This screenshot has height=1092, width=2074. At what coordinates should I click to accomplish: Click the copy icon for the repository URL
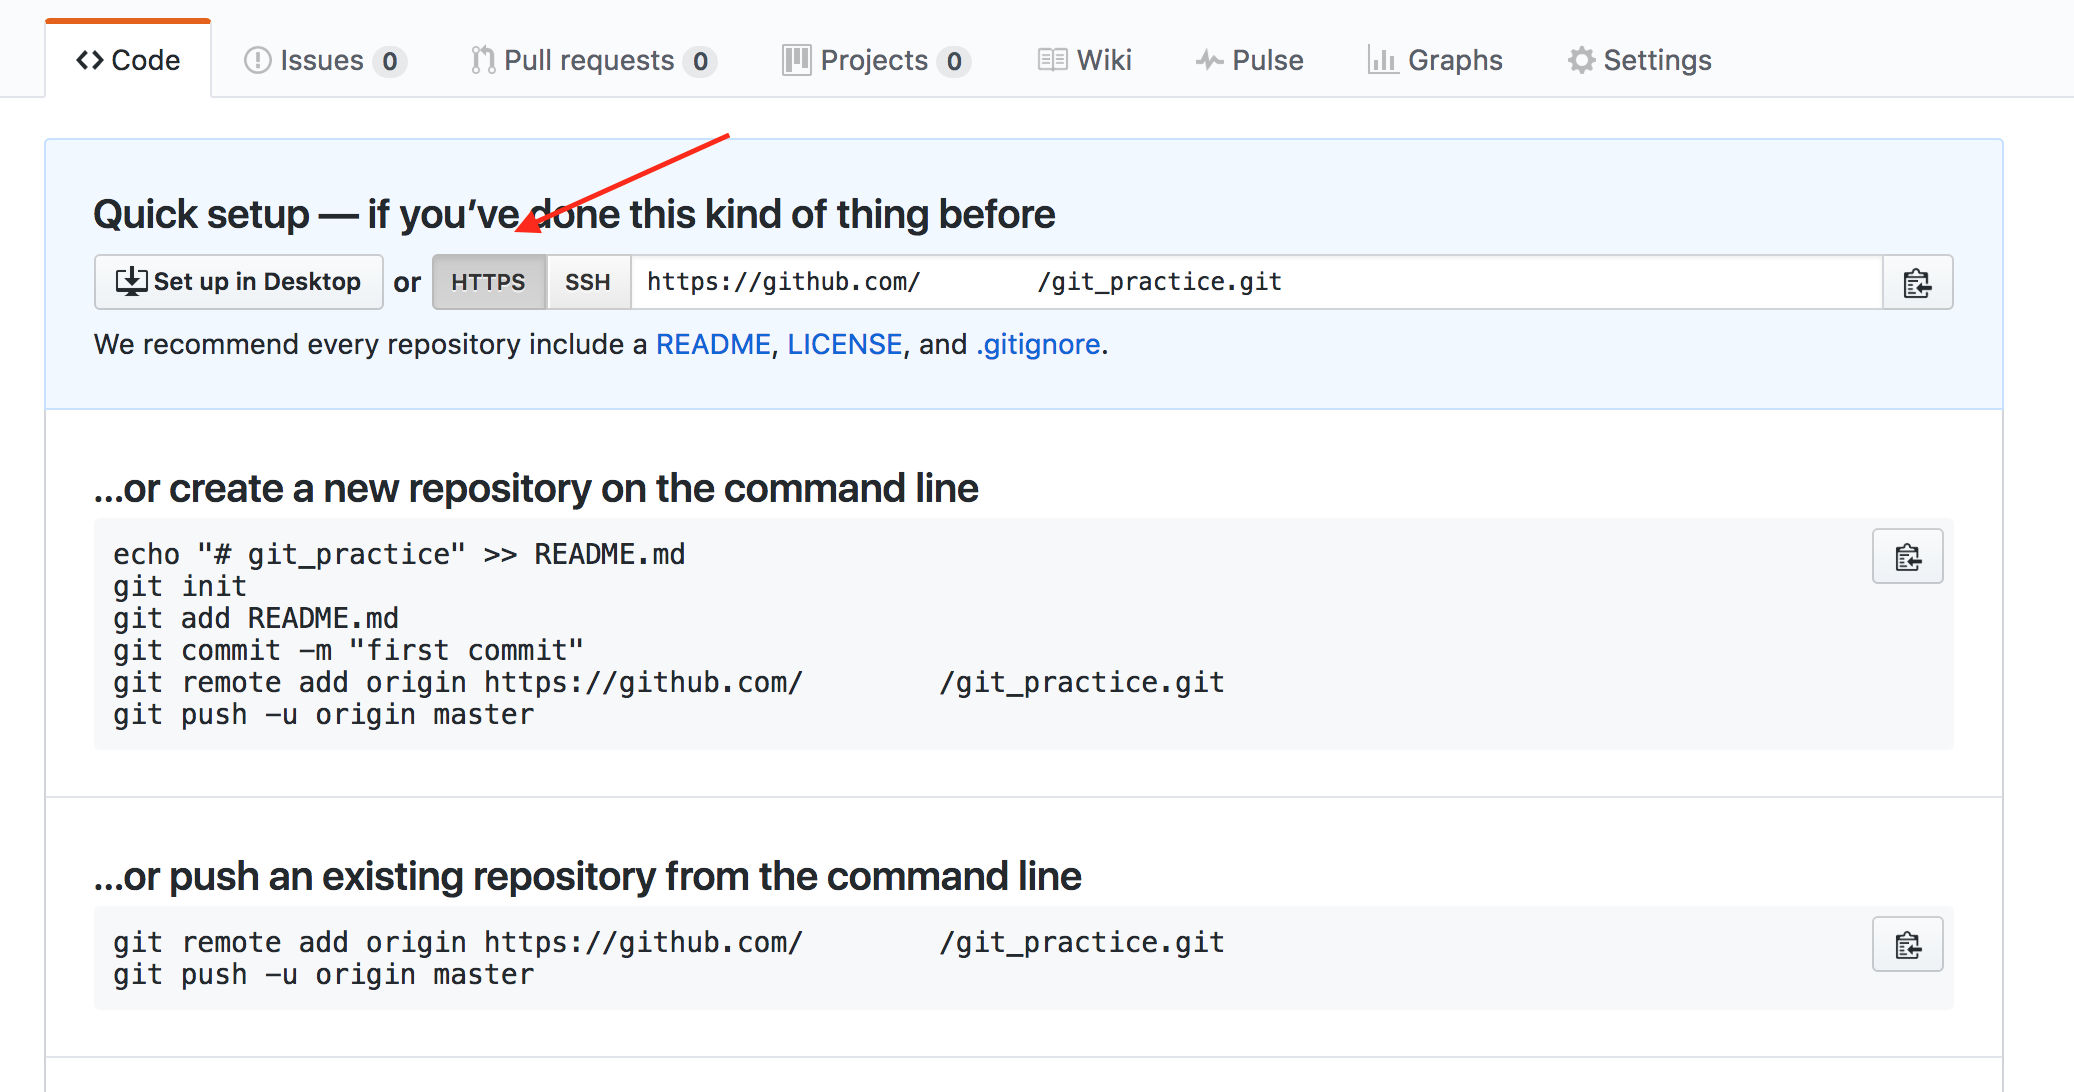pyautogui.click(x=1917, y=282)
